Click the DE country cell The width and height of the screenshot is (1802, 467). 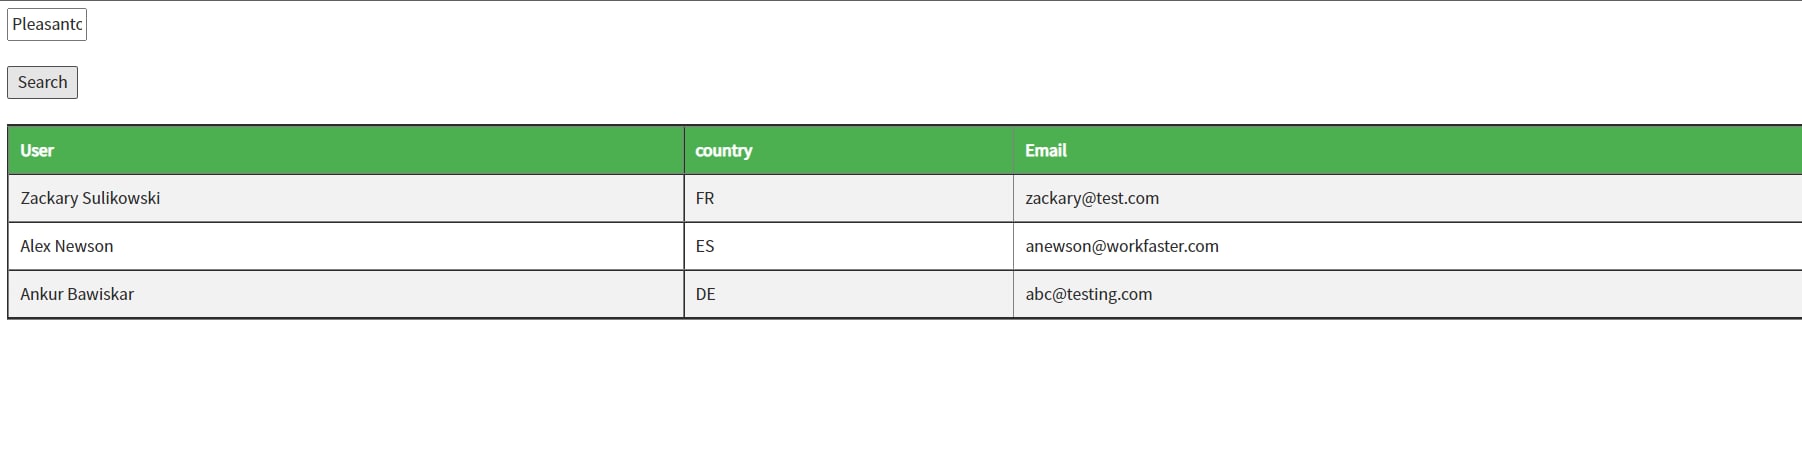[849, 294]
